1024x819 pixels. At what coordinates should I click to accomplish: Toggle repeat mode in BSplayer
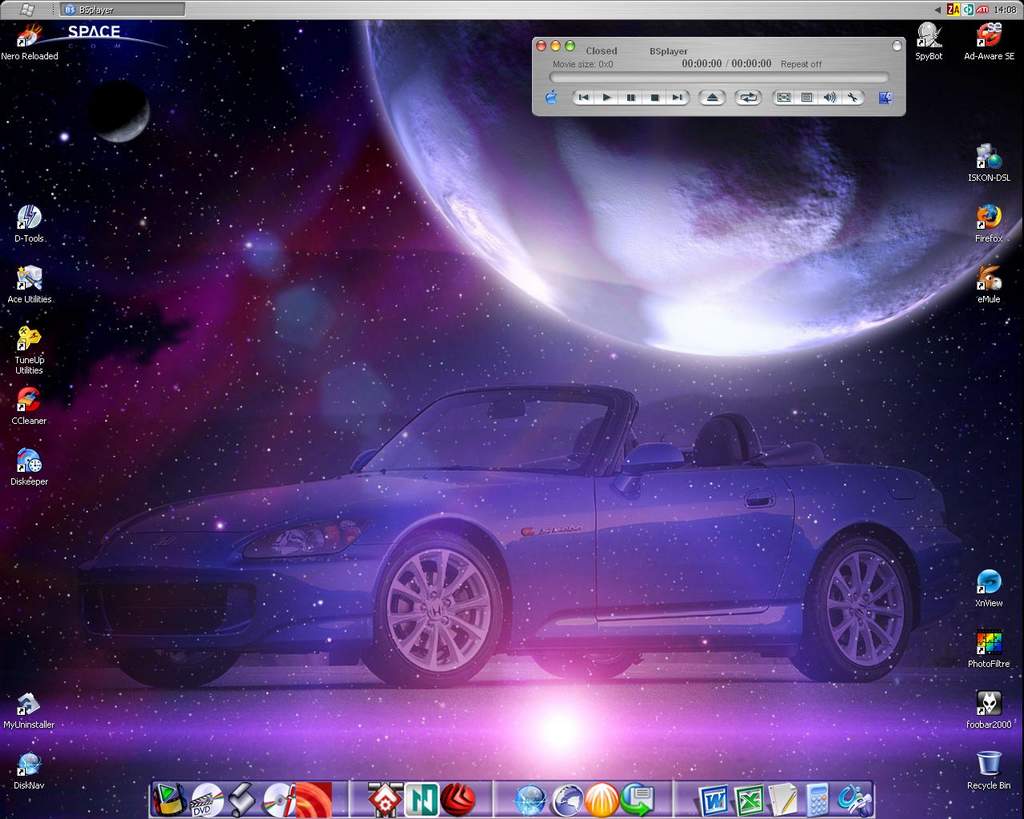tap(747, 97)
